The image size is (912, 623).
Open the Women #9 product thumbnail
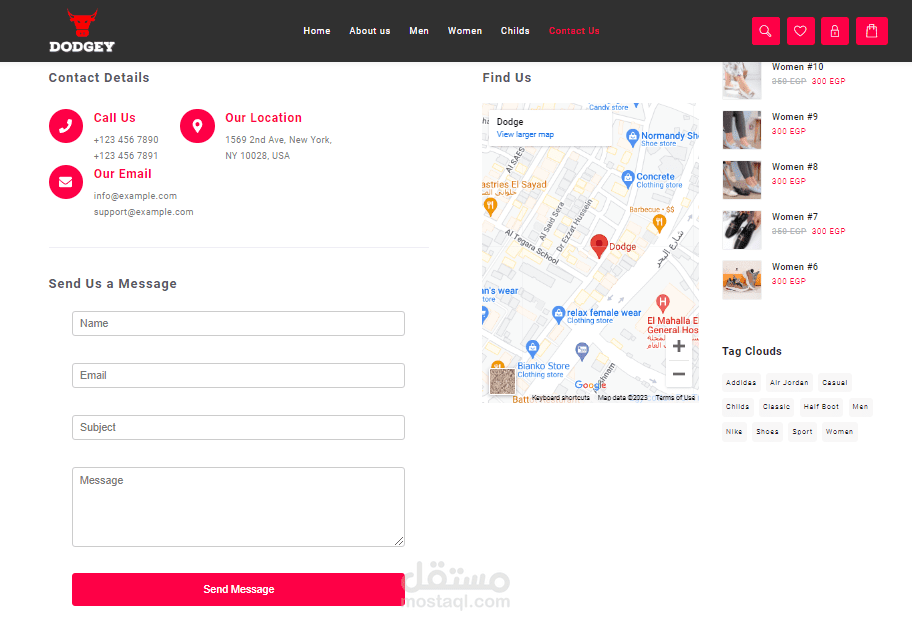[742, 130]
